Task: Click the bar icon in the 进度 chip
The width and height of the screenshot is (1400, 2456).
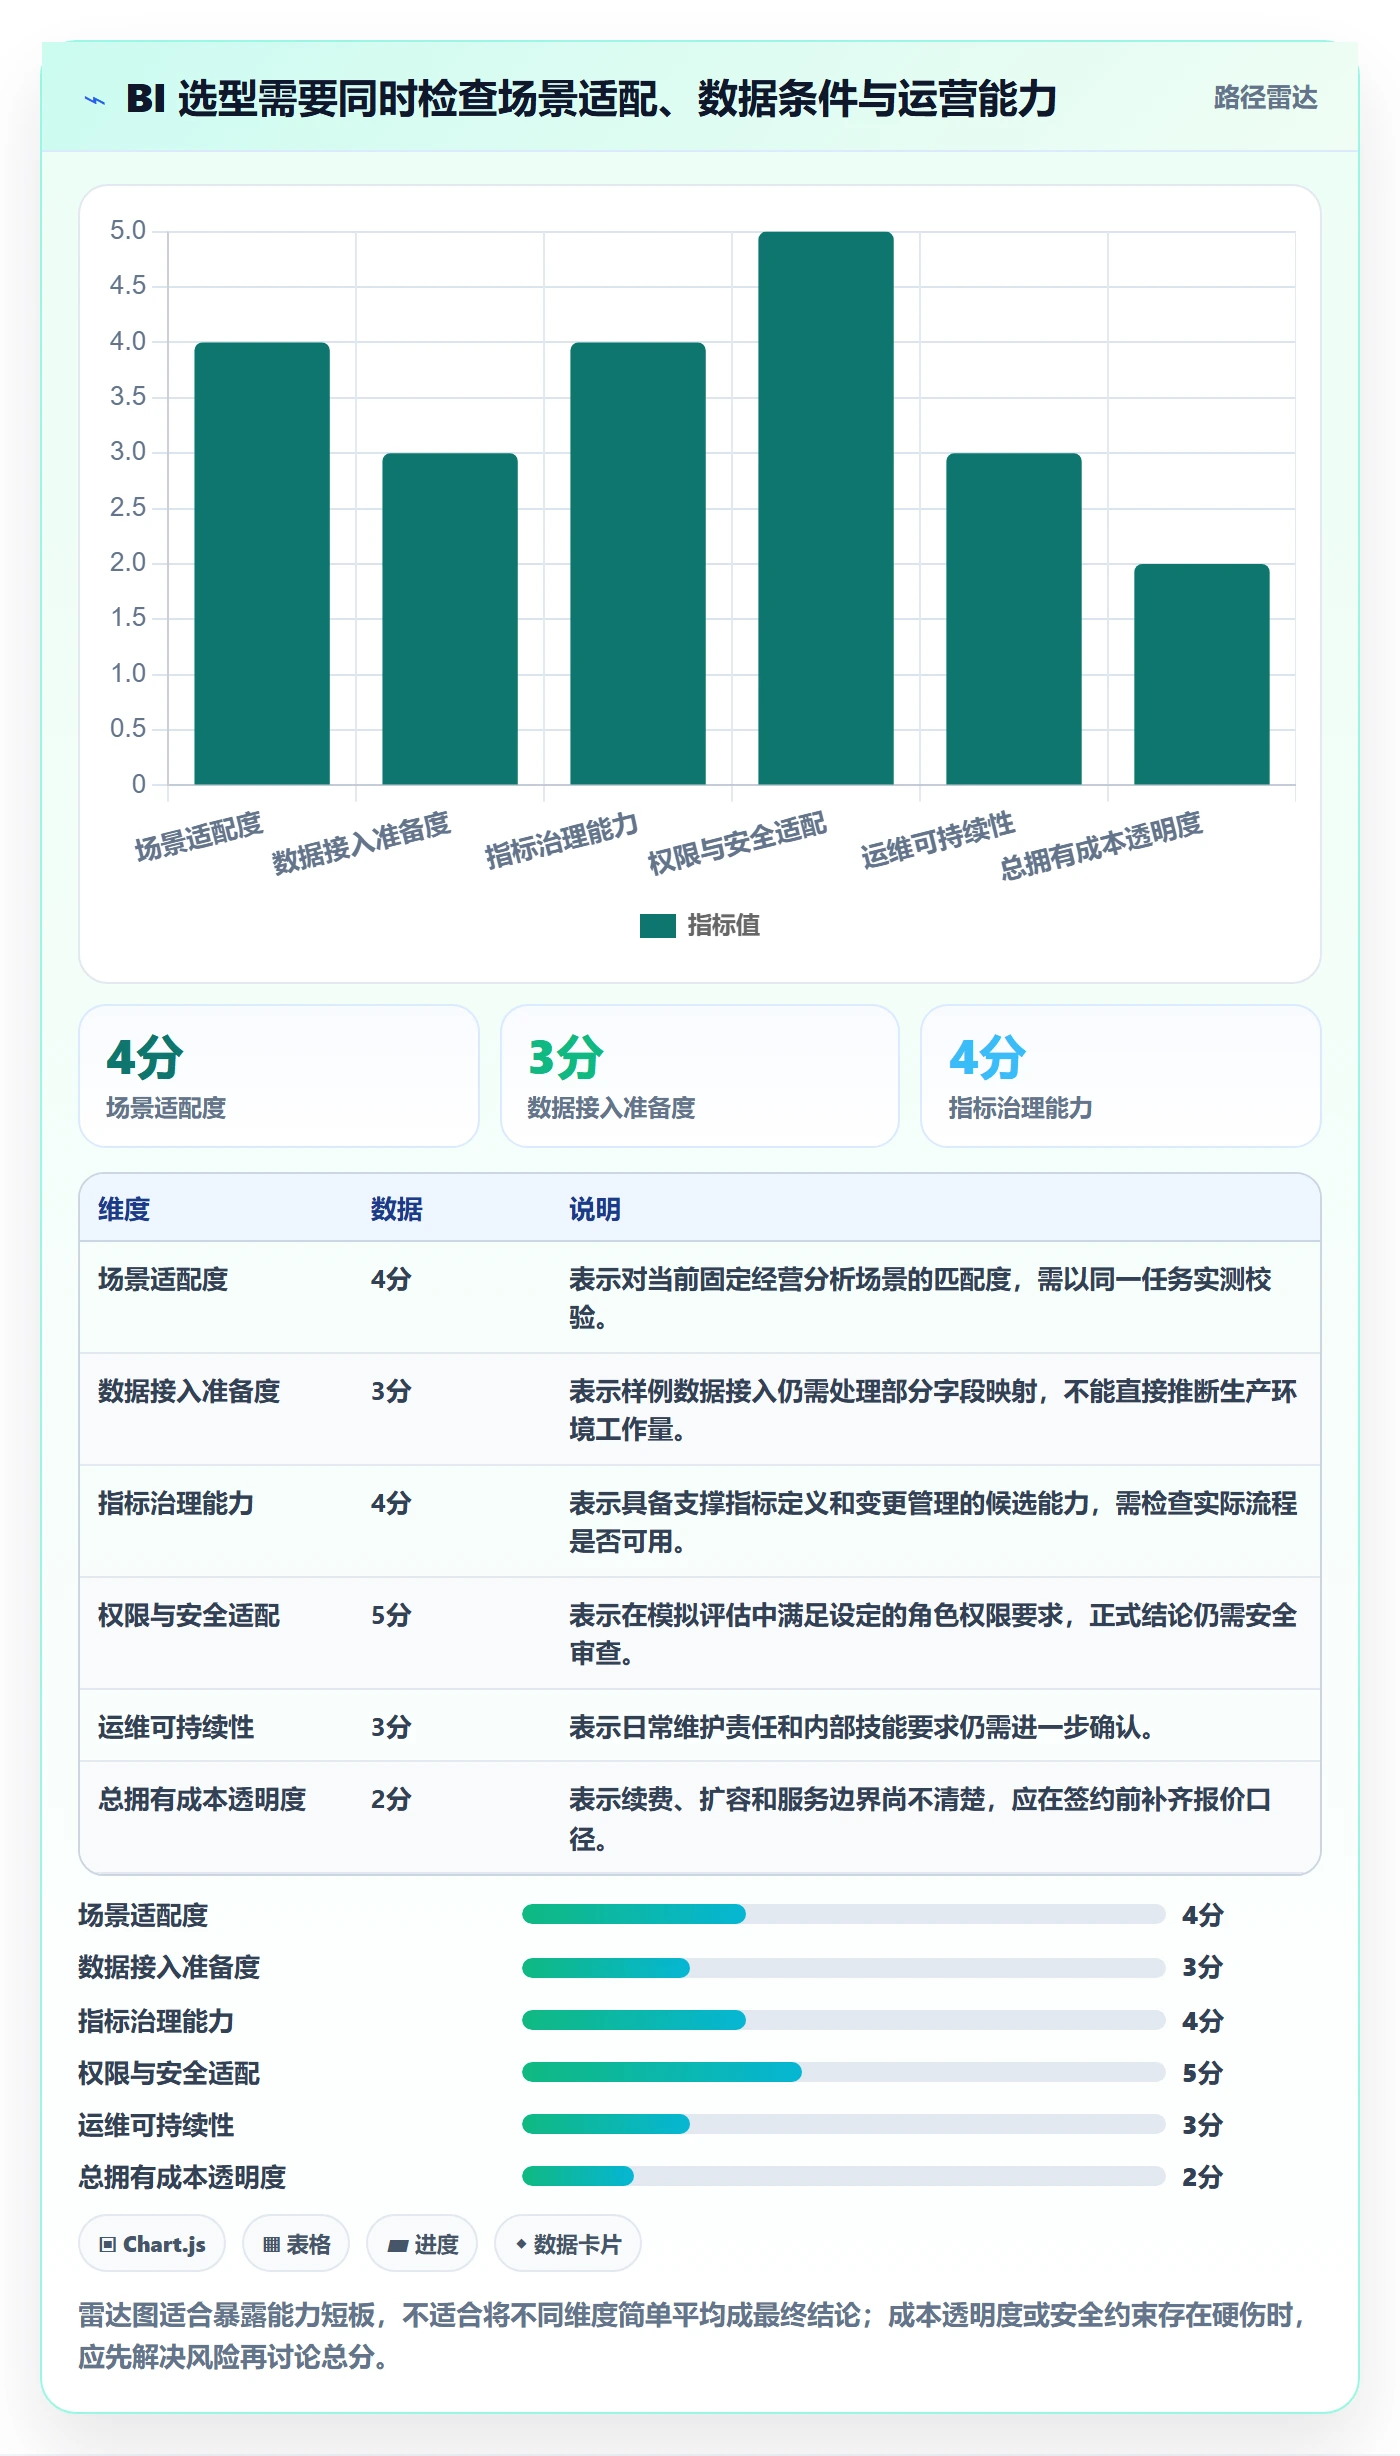Action: (398, 2246)
